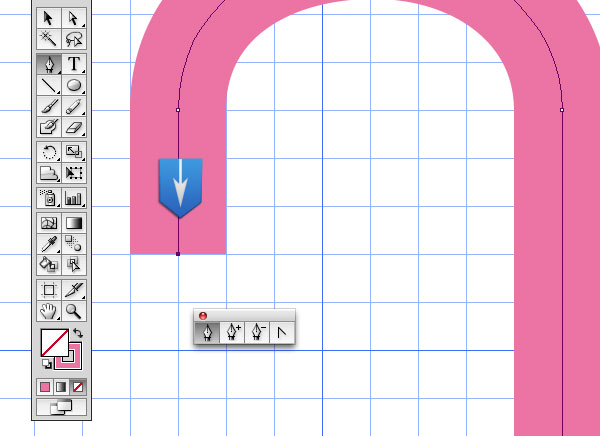The width and height of the screenshot is (600, 436).
Task: Select the Slice tool
Action: coord(74,290)
